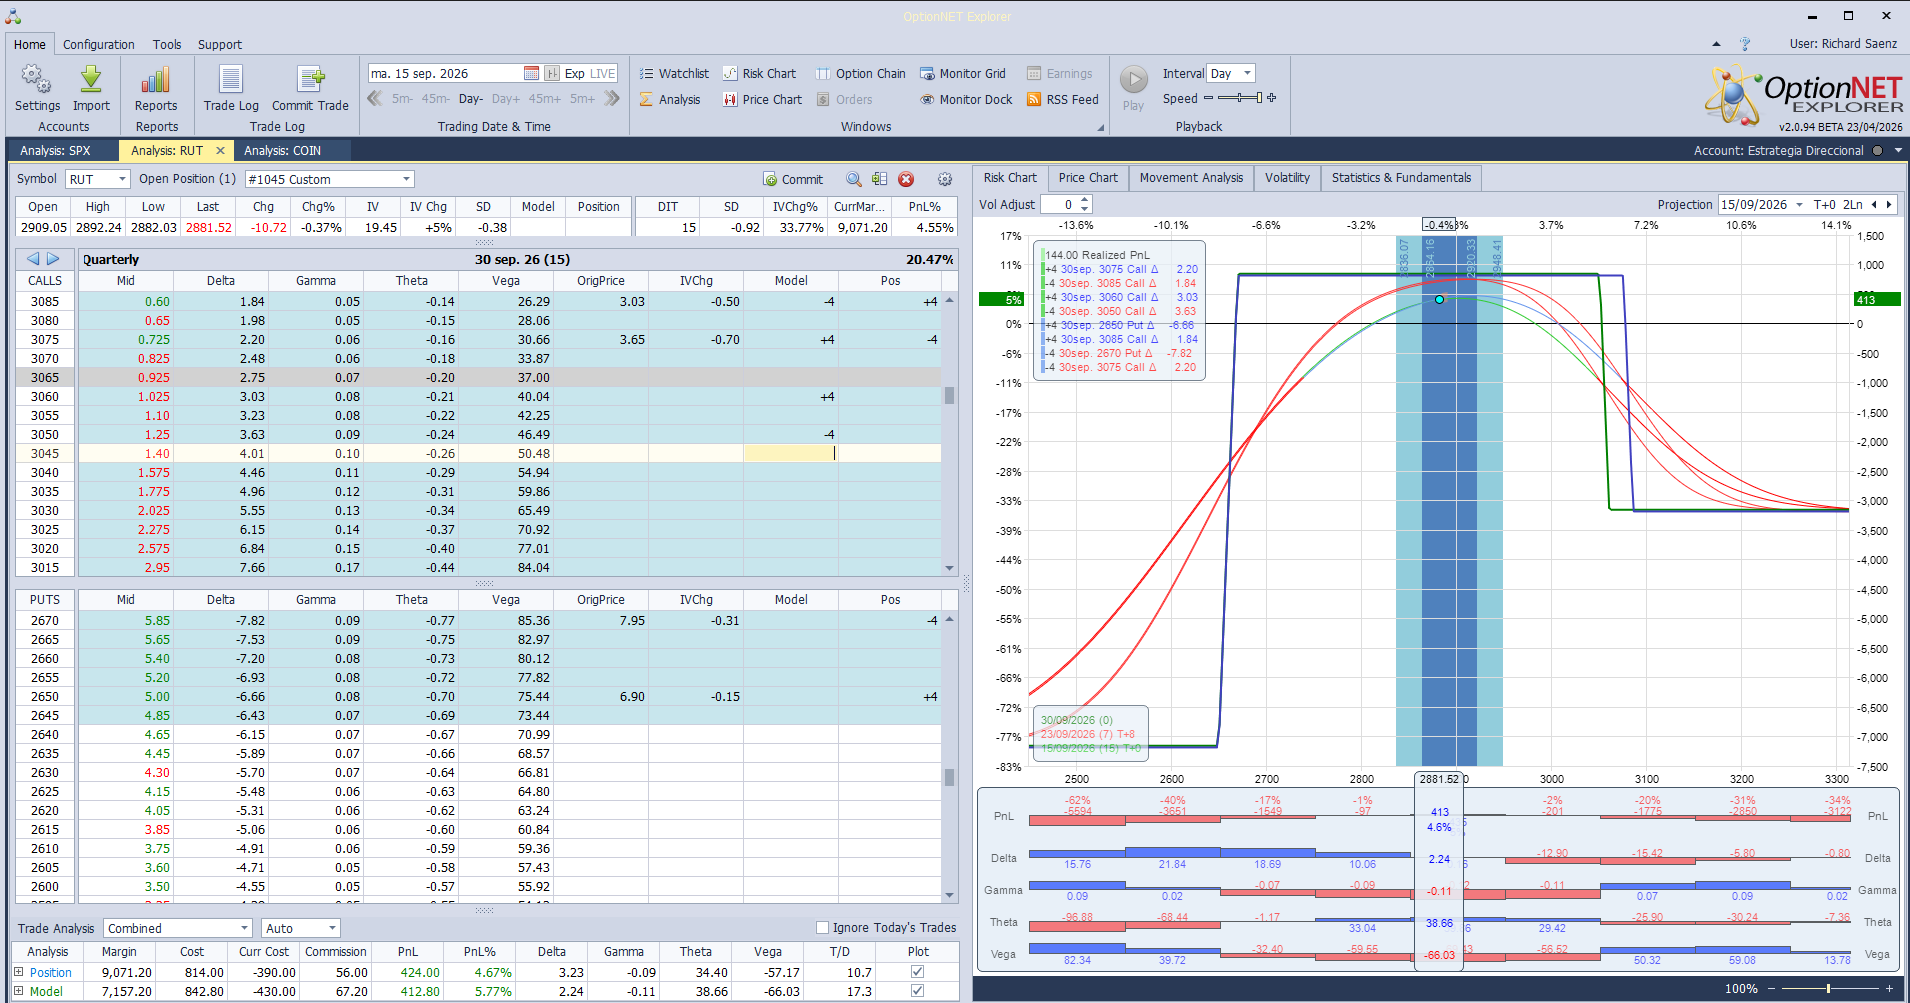Switch to the Configuration ribbon tab

[x=98, y=44]
